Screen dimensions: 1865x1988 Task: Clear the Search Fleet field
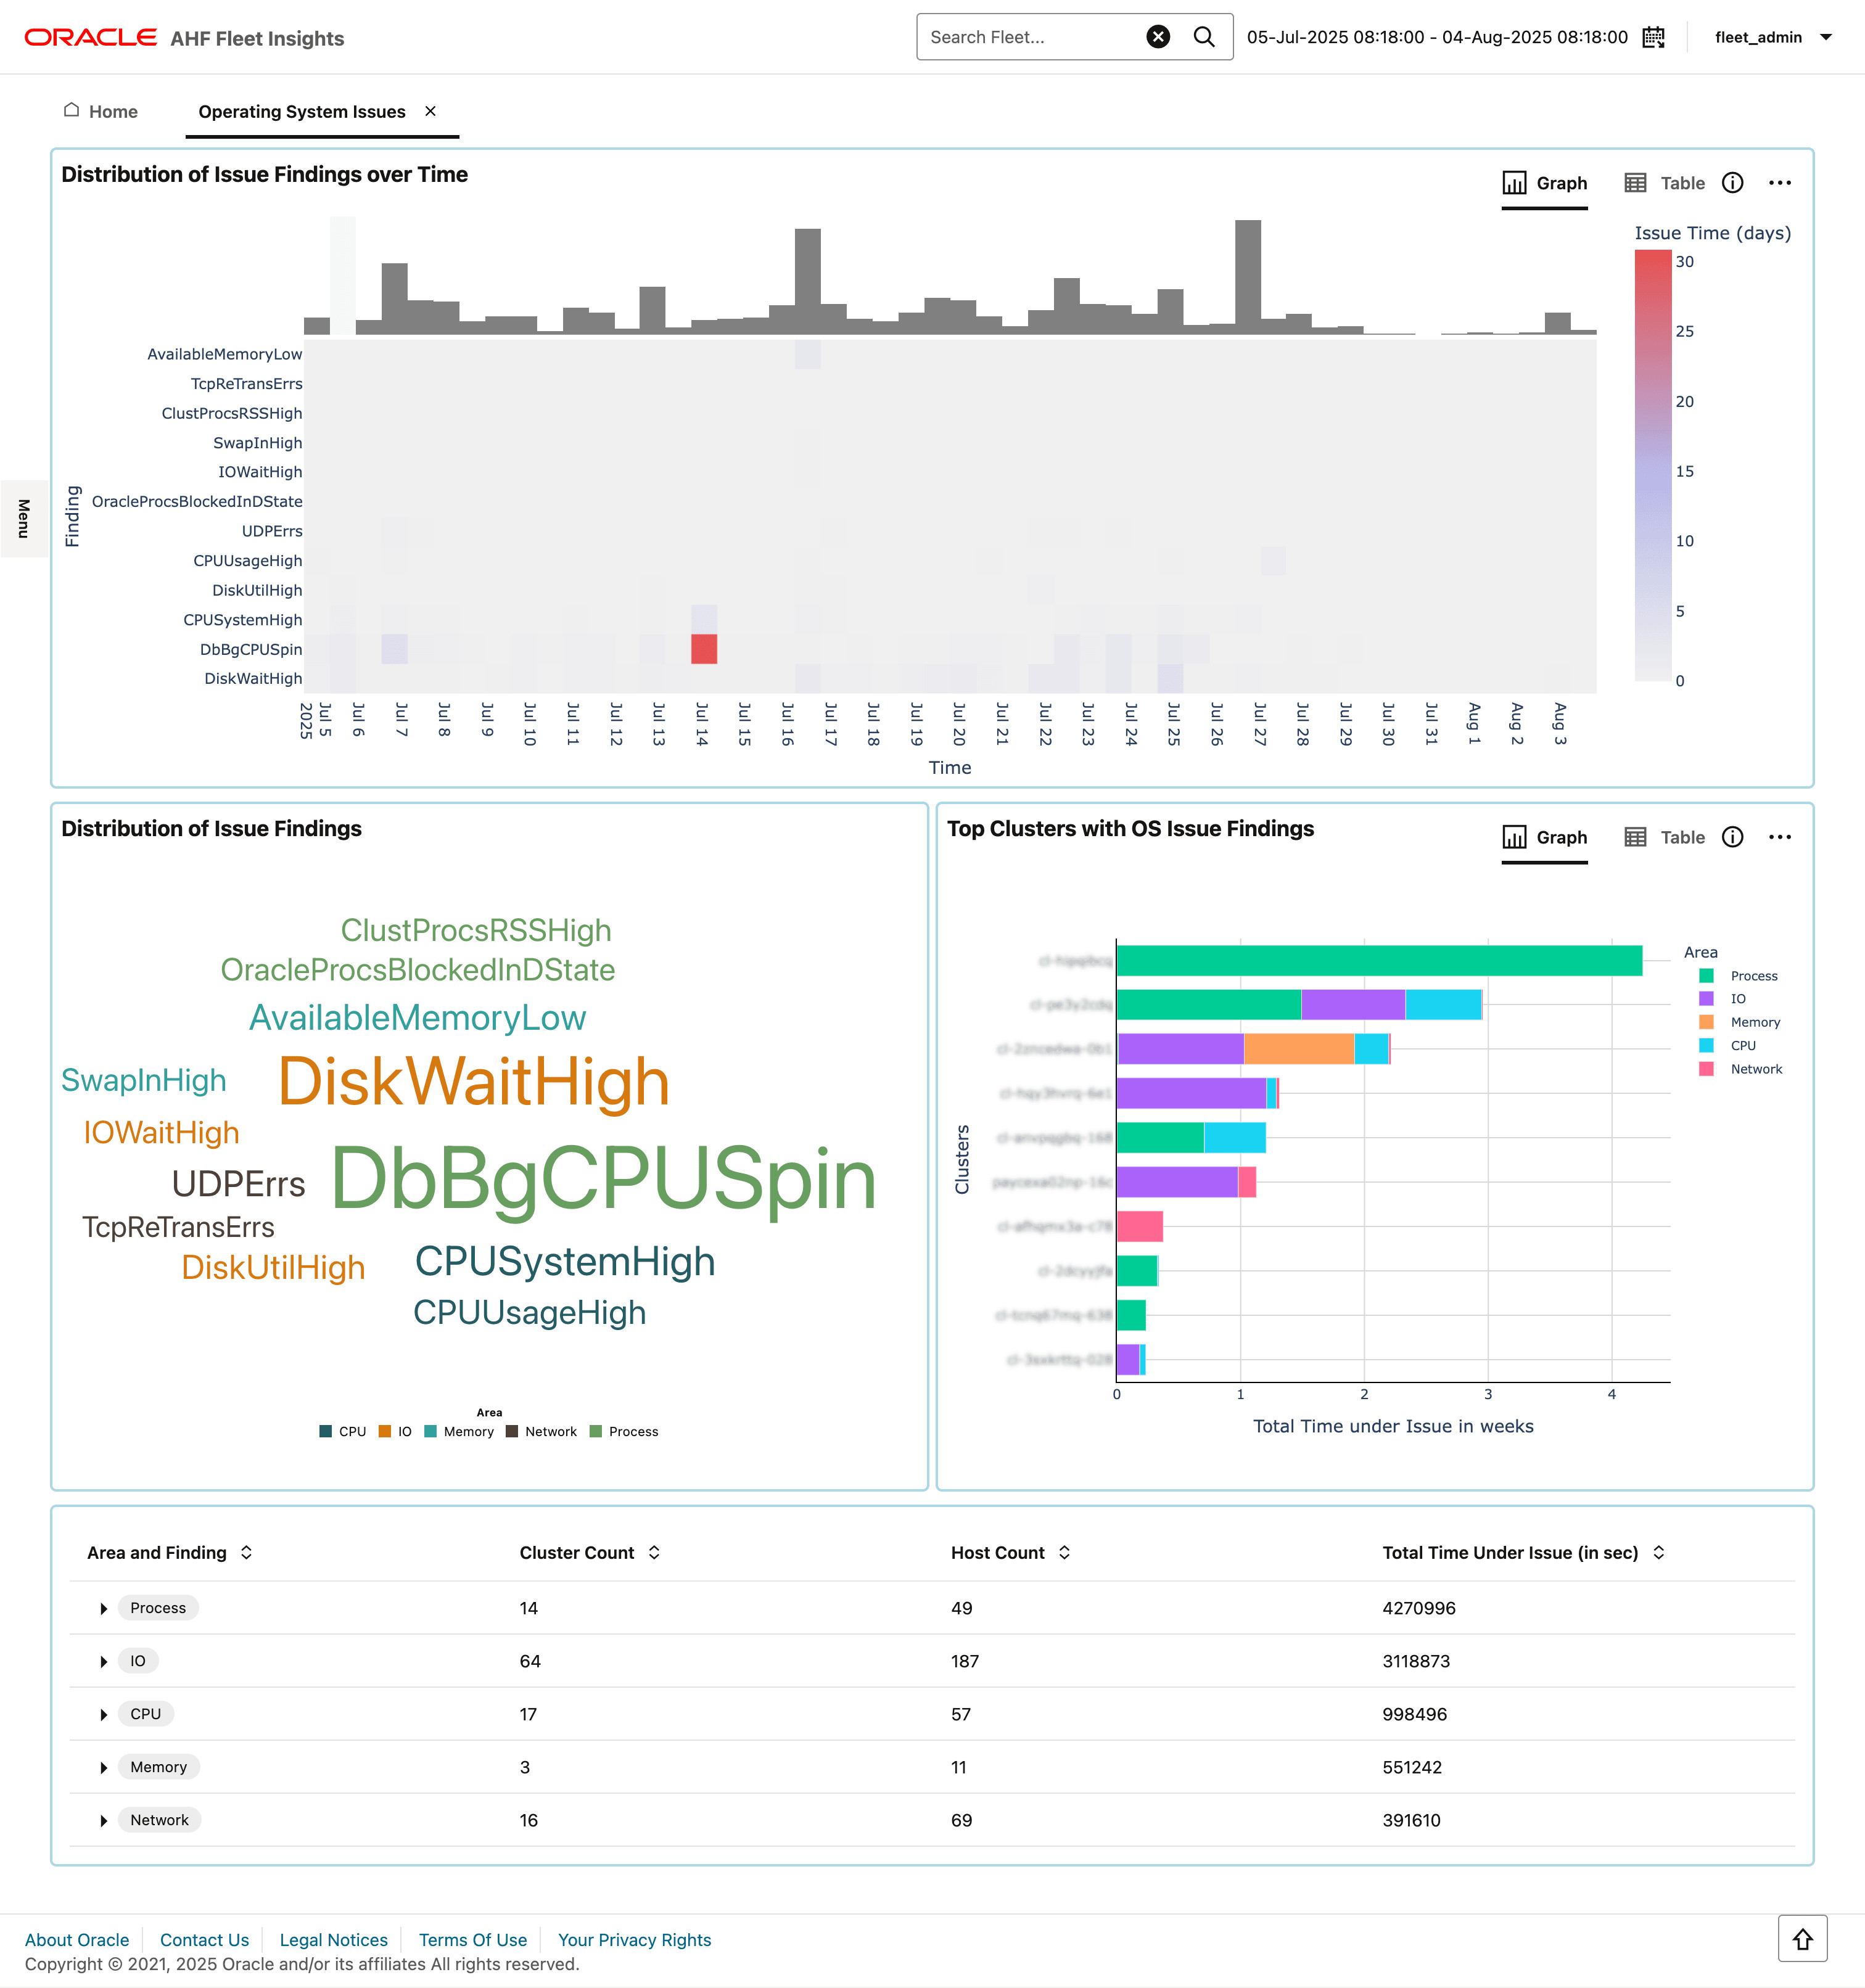pyautogui.click(x=1157, y=37)
